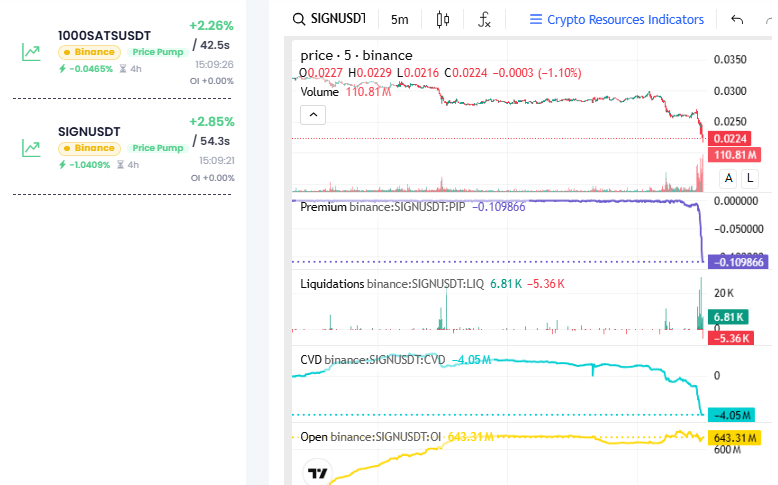Viewport: 778px width, 485px height.
Task: Click the chart icon beside SIGNUSDT
Action: point(31,147)
